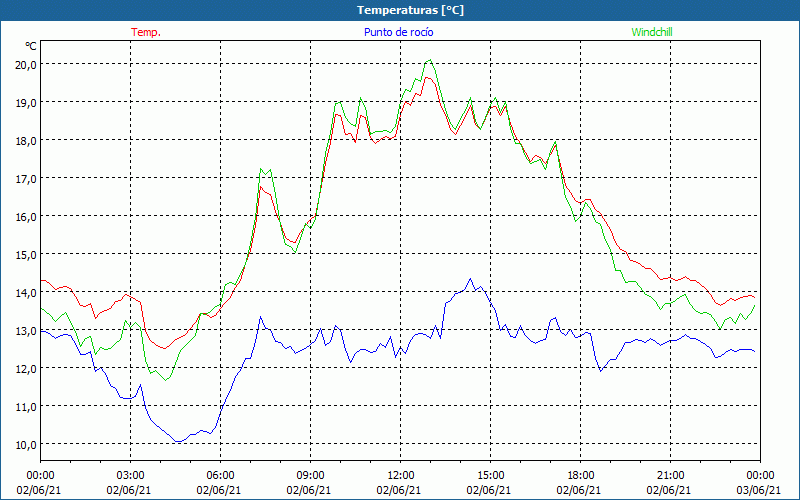Select the blue "Punto de rocío" legend label

pyautogui.click(x=398, y=32)
